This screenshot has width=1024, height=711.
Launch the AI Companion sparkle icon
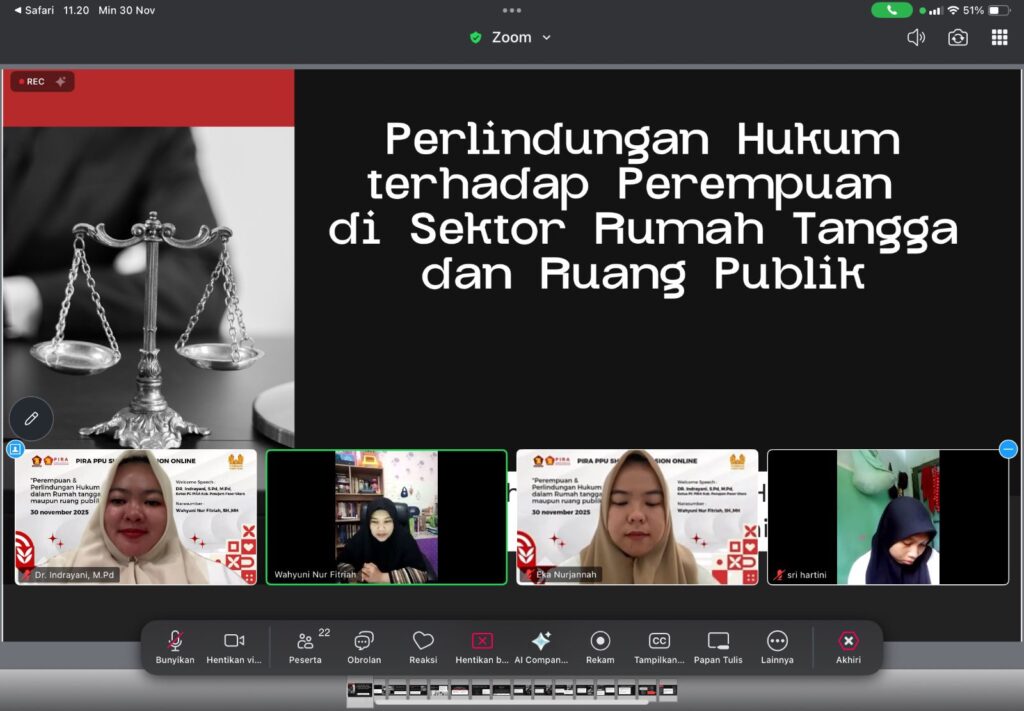click(x=541, y=646)
